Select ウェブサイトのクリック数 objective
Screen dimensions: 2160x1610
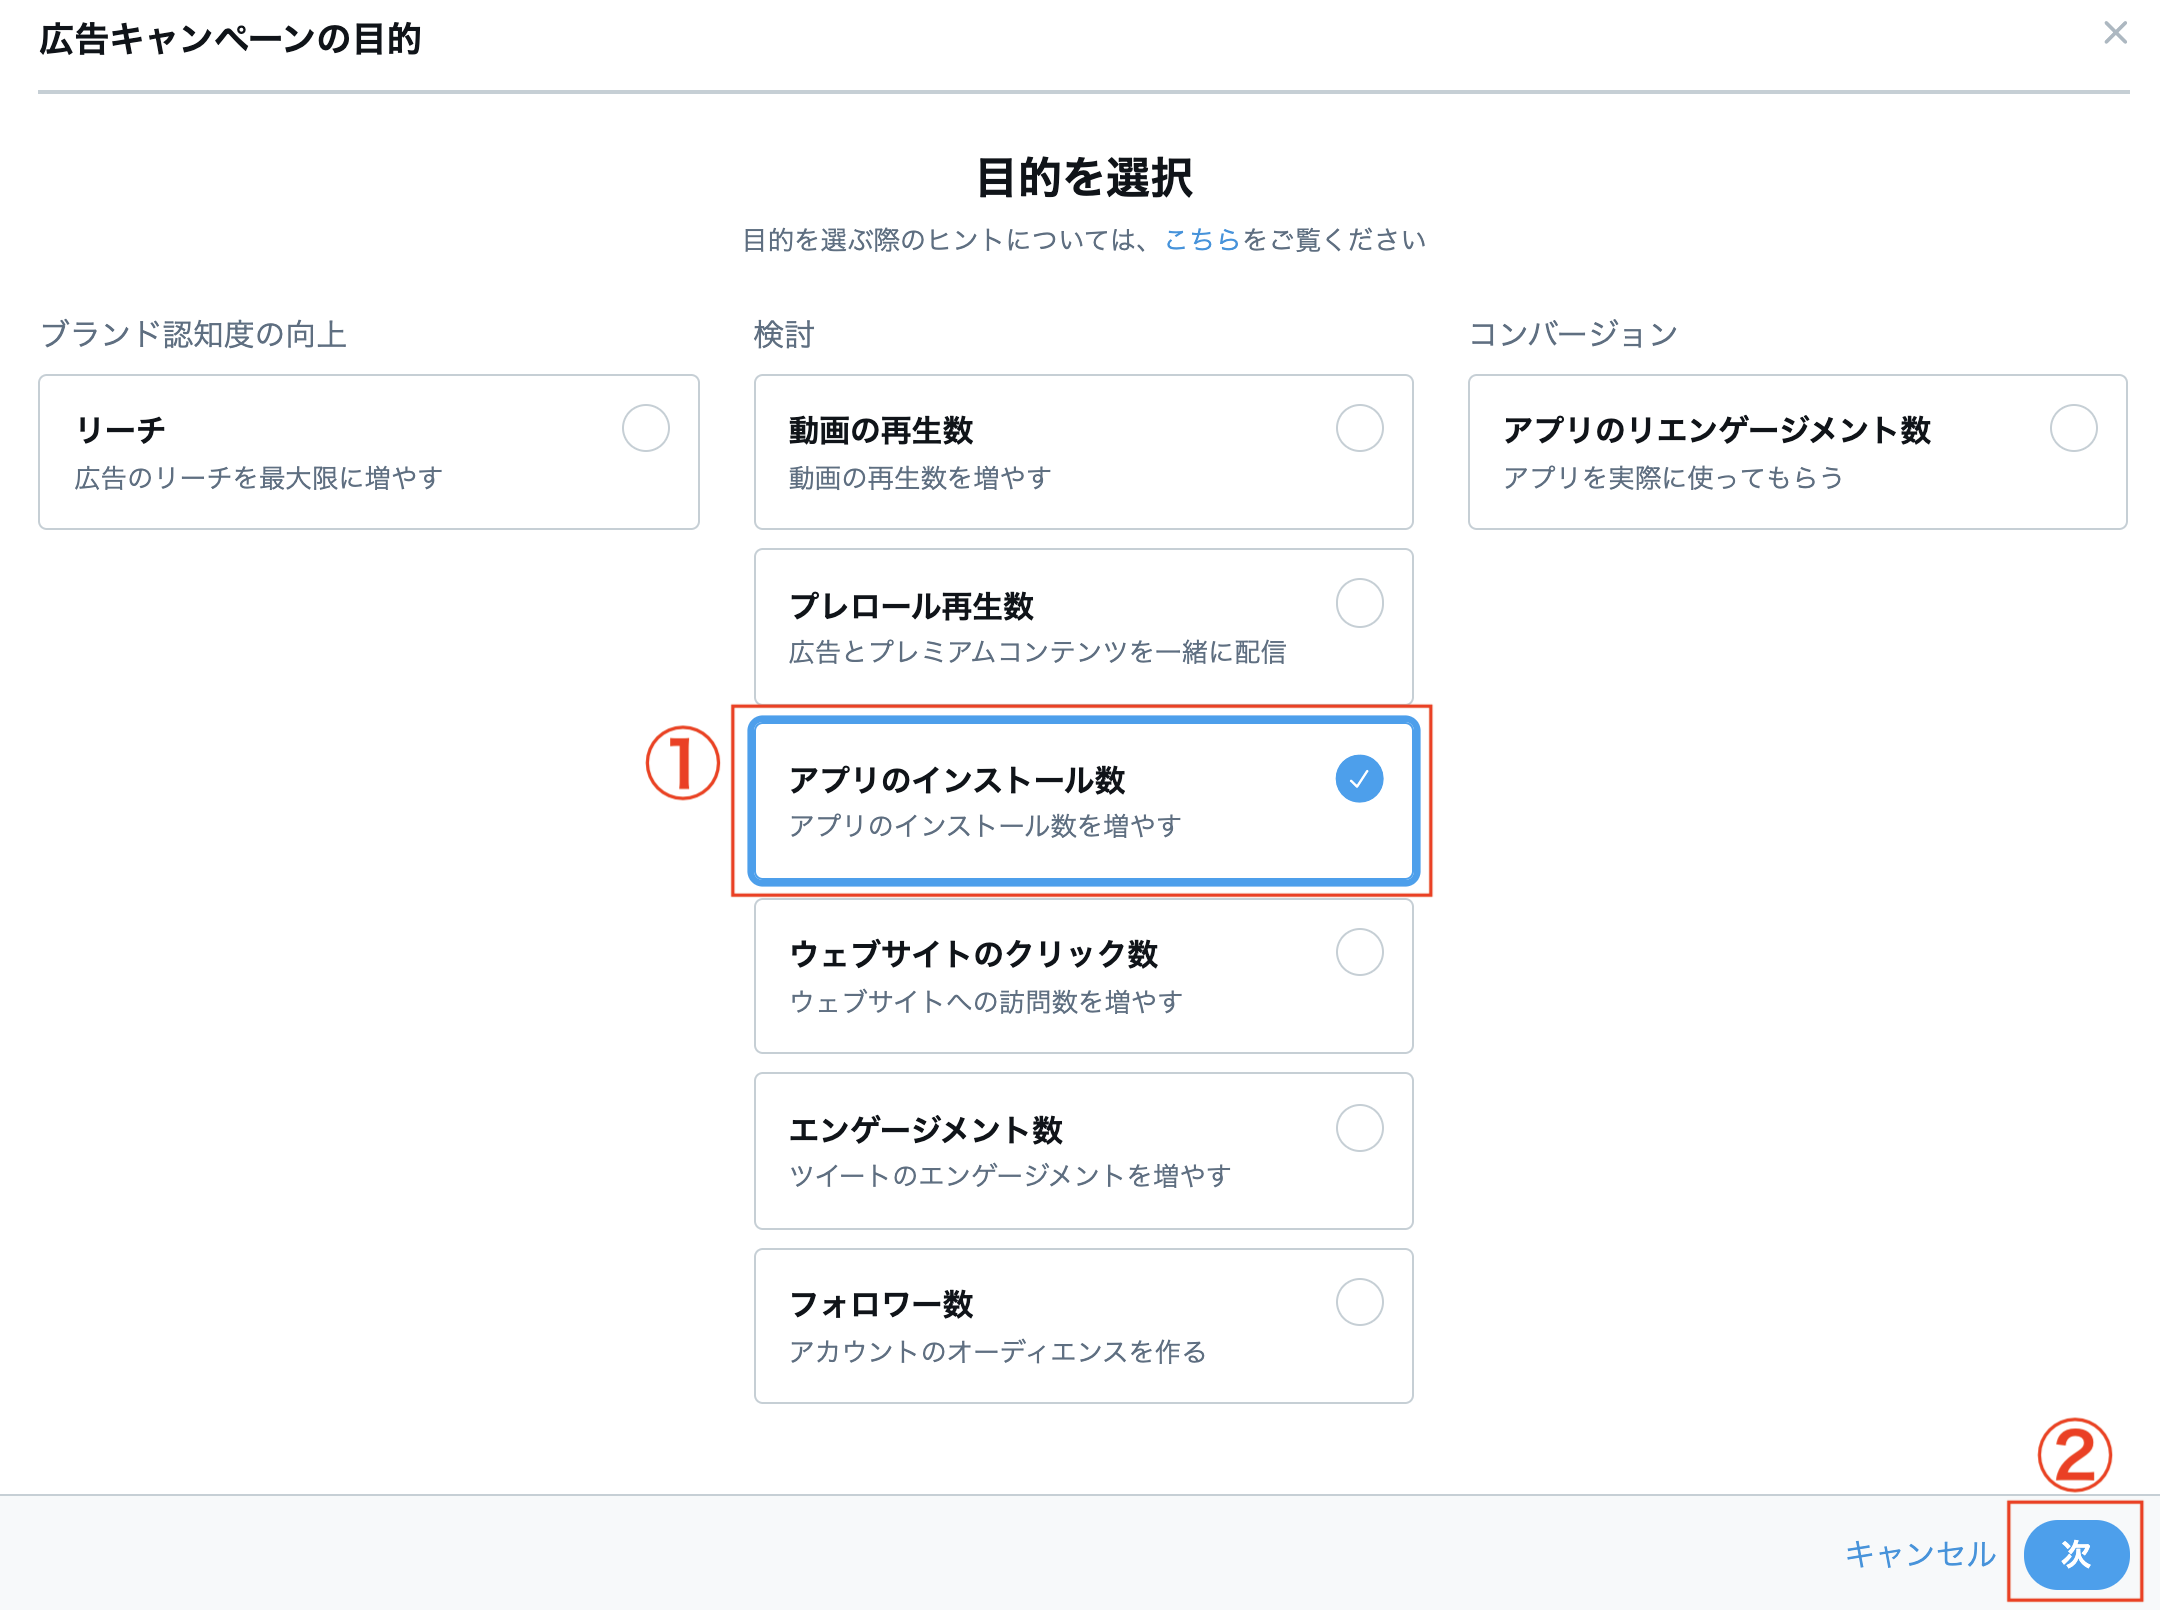[1359, 953]
